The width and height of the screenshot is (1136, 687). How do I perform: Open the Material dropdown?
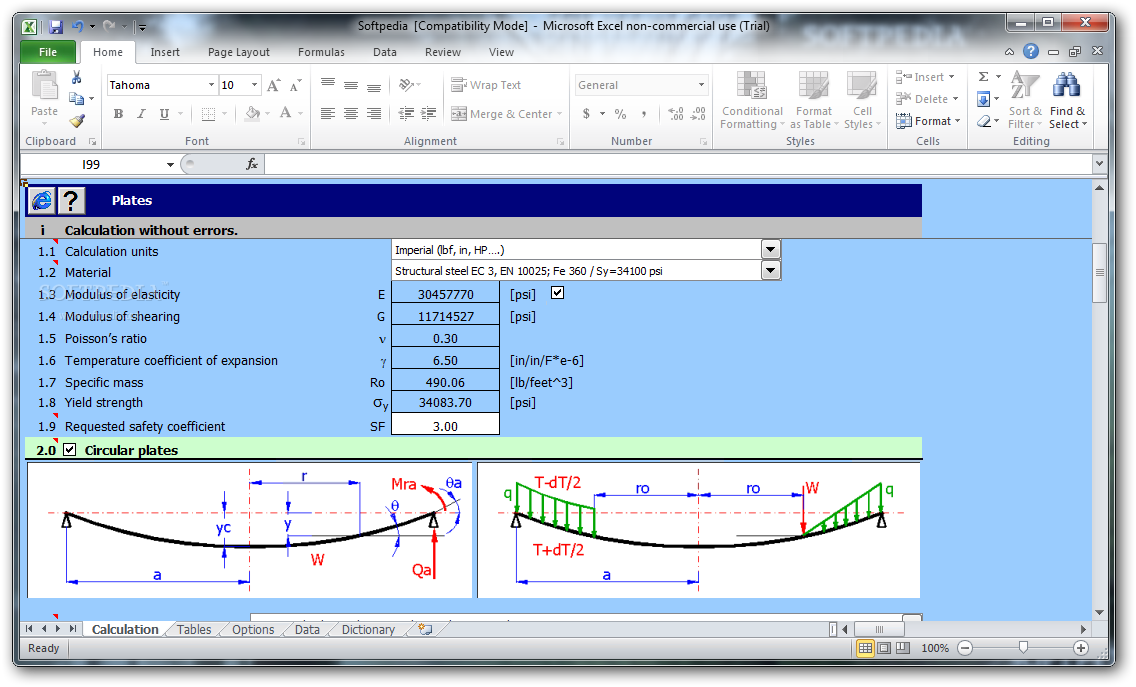click(771, 271)
